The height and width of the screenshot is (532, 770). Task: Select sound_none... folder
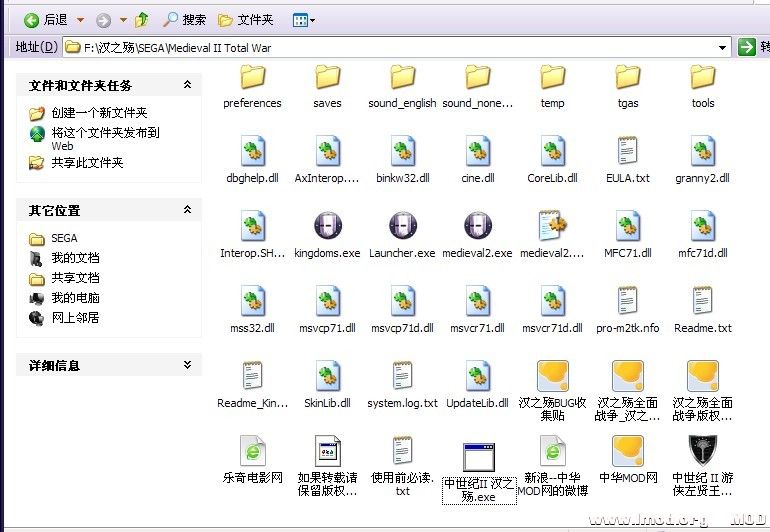coord(478,87)
